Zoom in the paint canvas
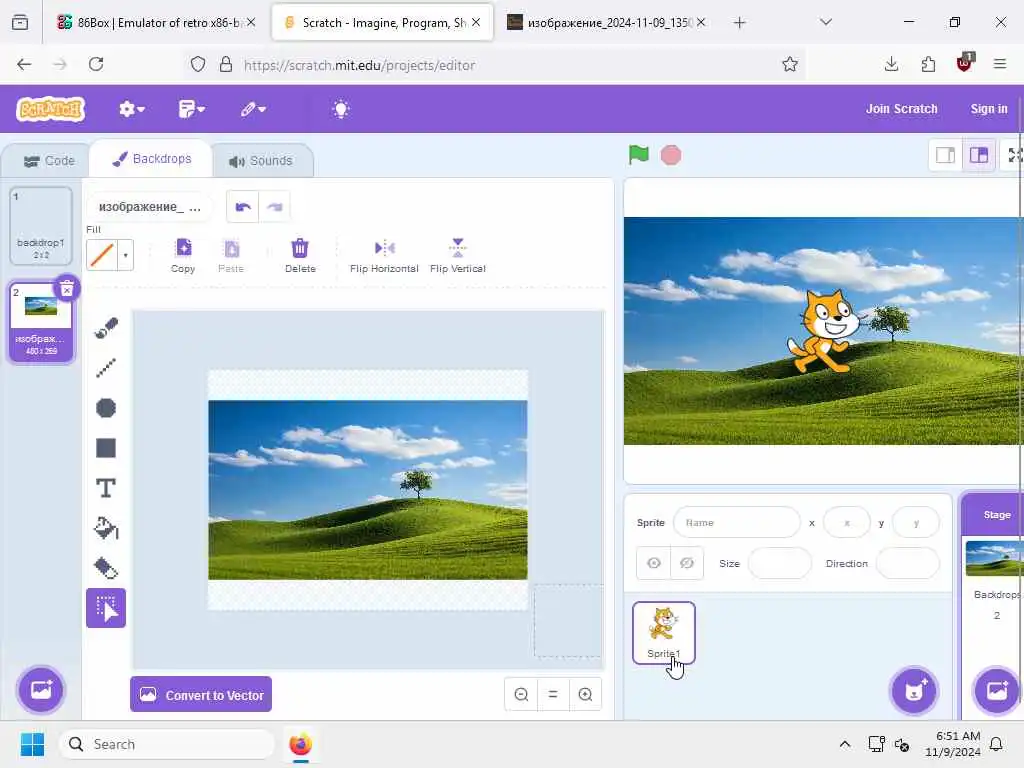Image resolution: width=1024 pixels, height=768 pixels. coord(585,694)
